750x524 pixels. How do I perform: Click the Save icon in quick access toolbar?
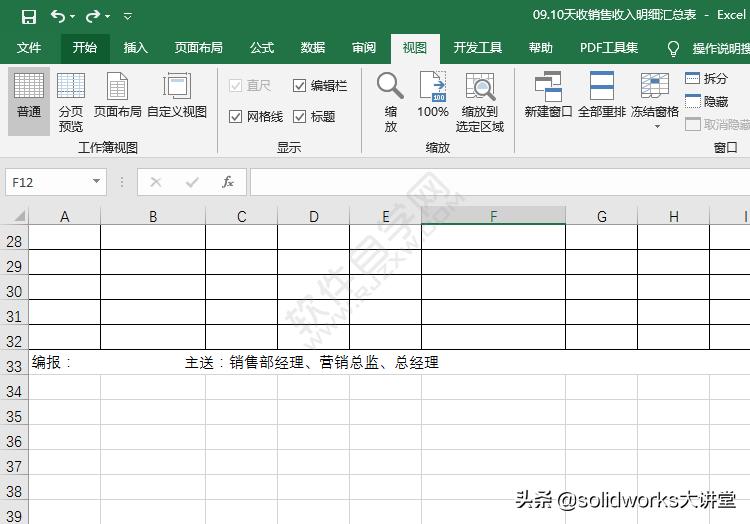pyautogui.click(x=29, y=17)
